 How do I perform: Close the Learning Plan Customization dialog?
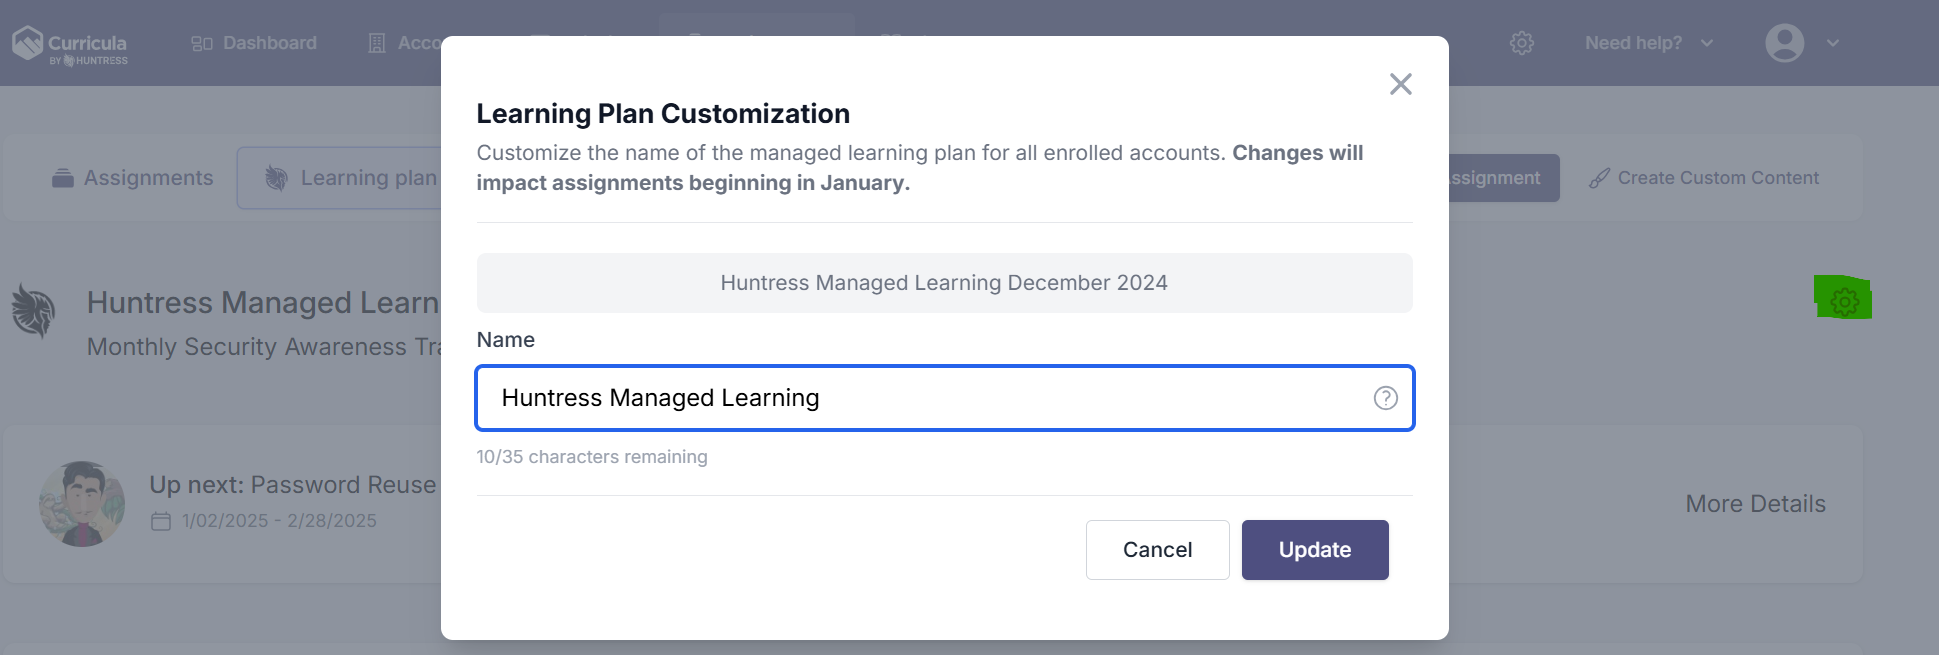click(x=1400, y=84)
